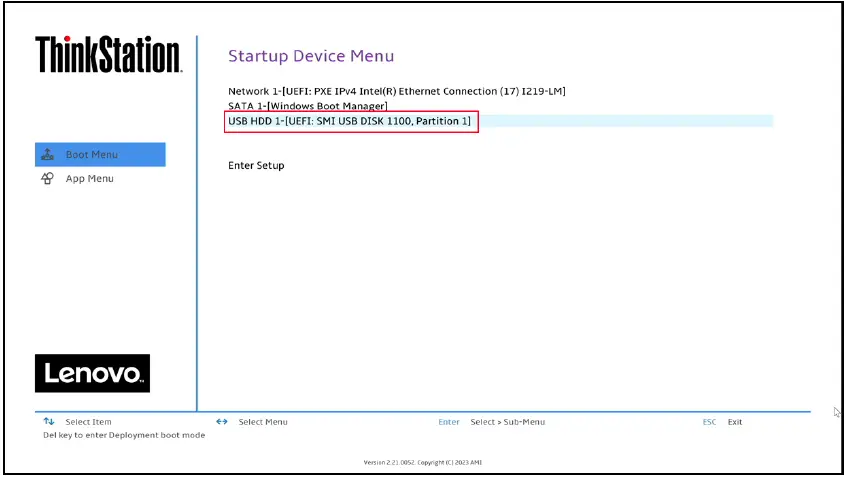Image resolution: width=846 pixels, height=481 pixels.
Task: Choose SATA 1 Windows Boot Manager entry
Action: (308, 106)
